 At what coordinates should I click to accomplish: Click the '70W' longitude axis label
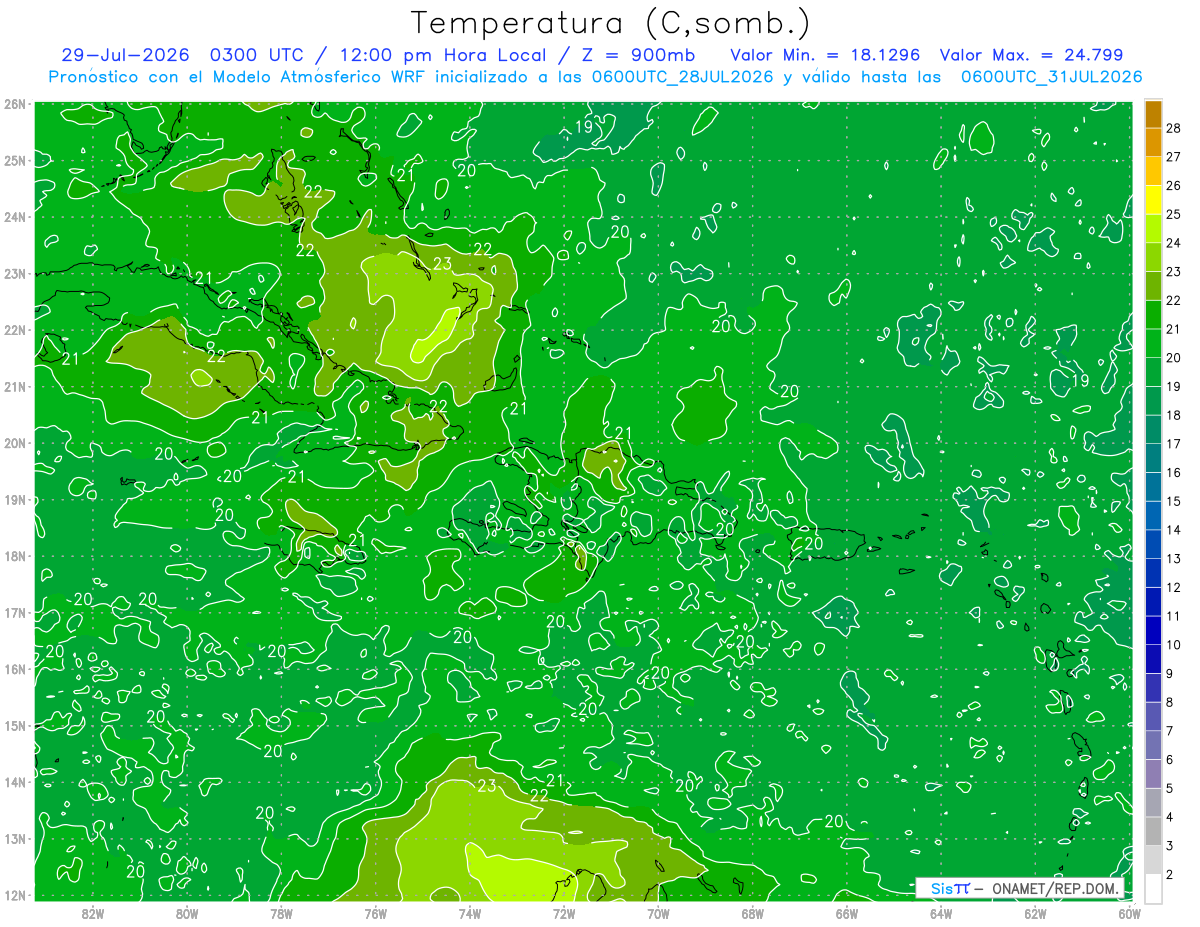pos(658,913)
